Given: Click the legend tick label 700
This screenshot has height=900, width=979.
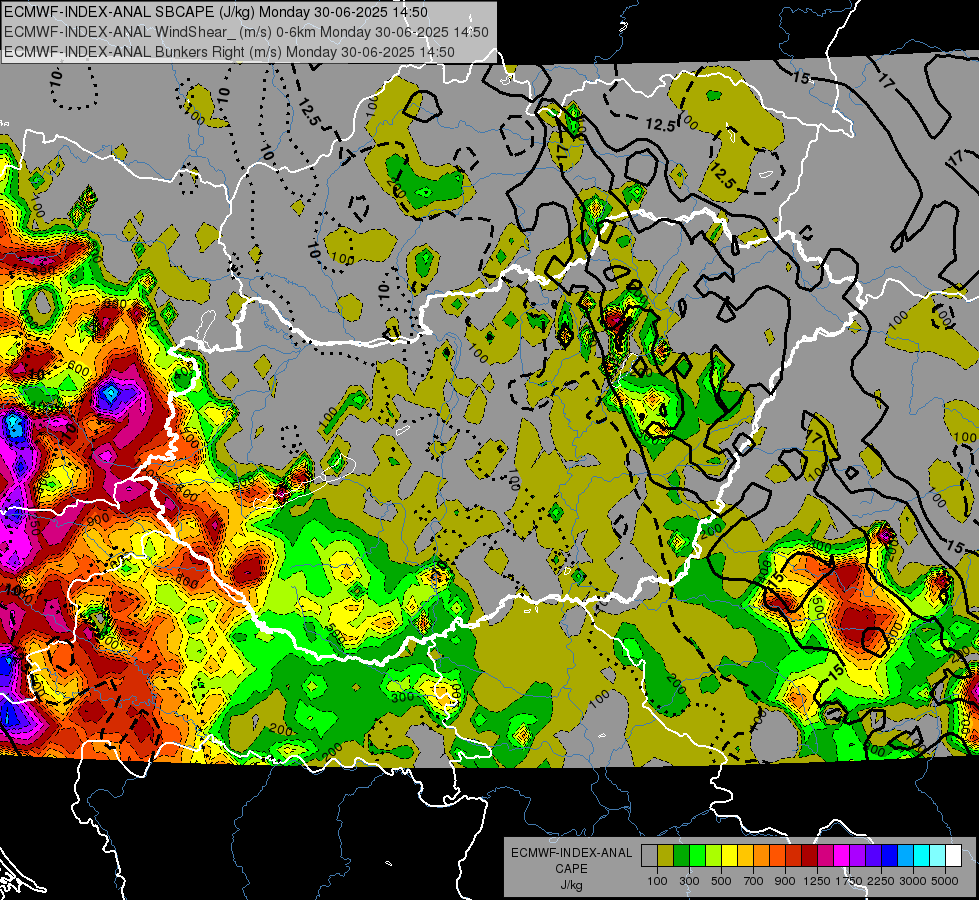Looking at the screenshot, I should pos(754,881).
